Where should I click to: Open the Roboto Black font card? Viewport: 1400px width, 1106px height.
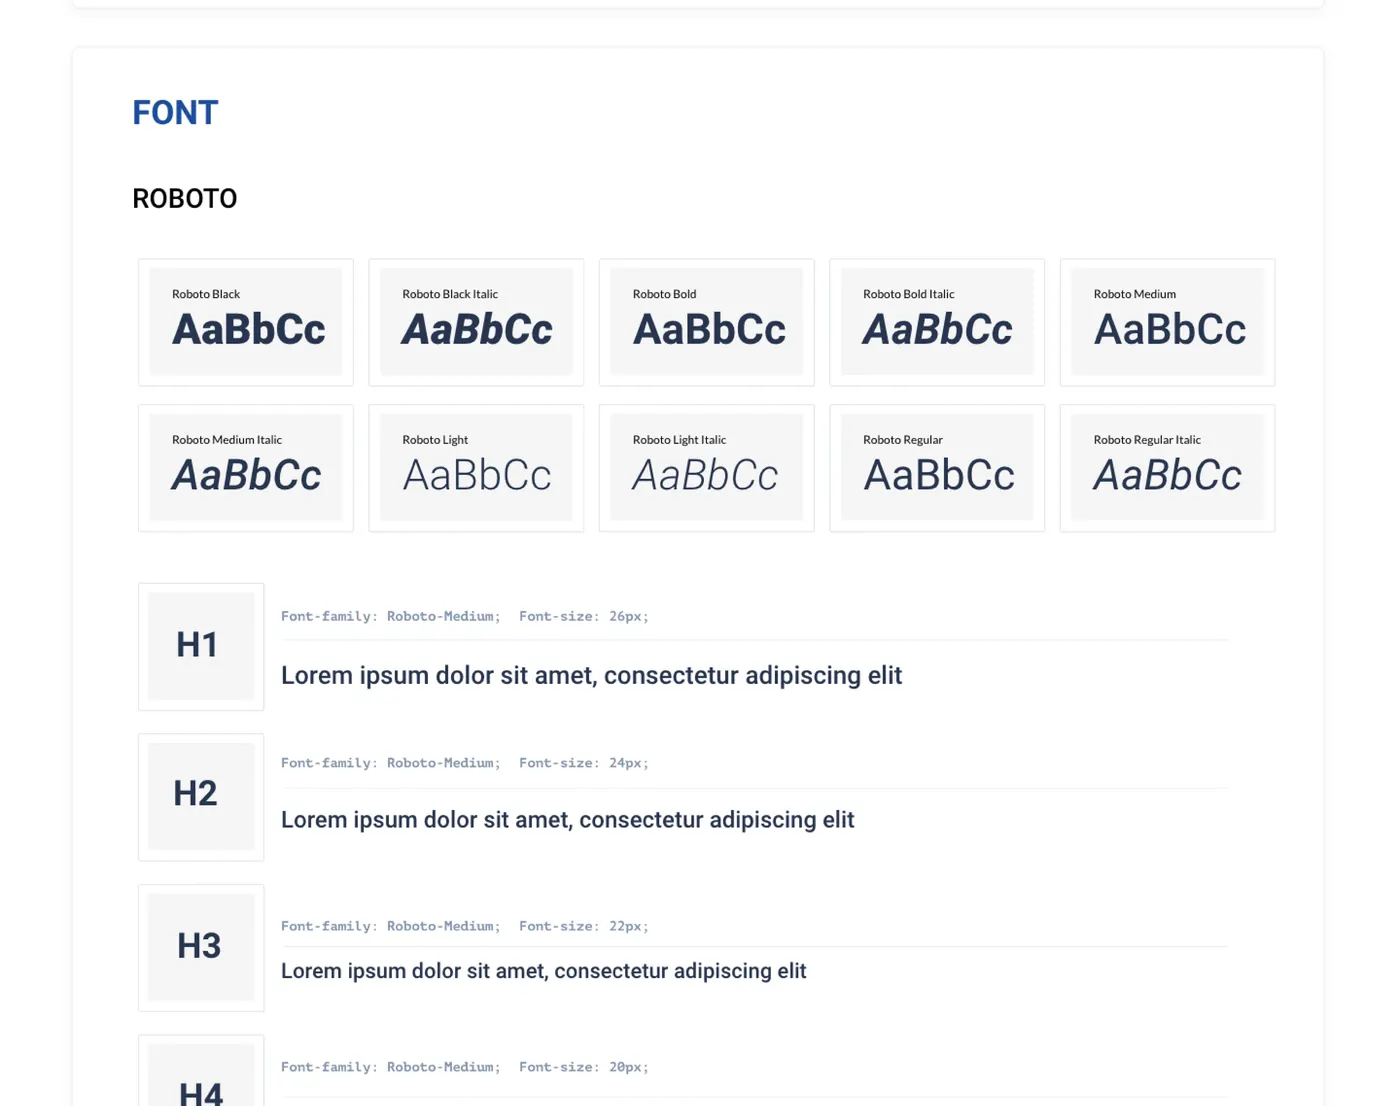click(246, 322)
